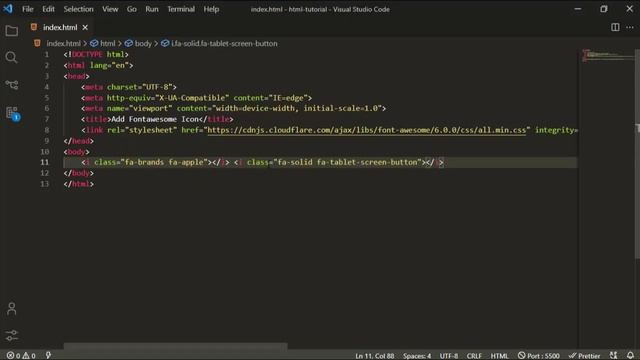The width and height of the screenshot is (640, 360).
Task: Click Ln 11, Col 88 cursor position
Action: (374, 356)
